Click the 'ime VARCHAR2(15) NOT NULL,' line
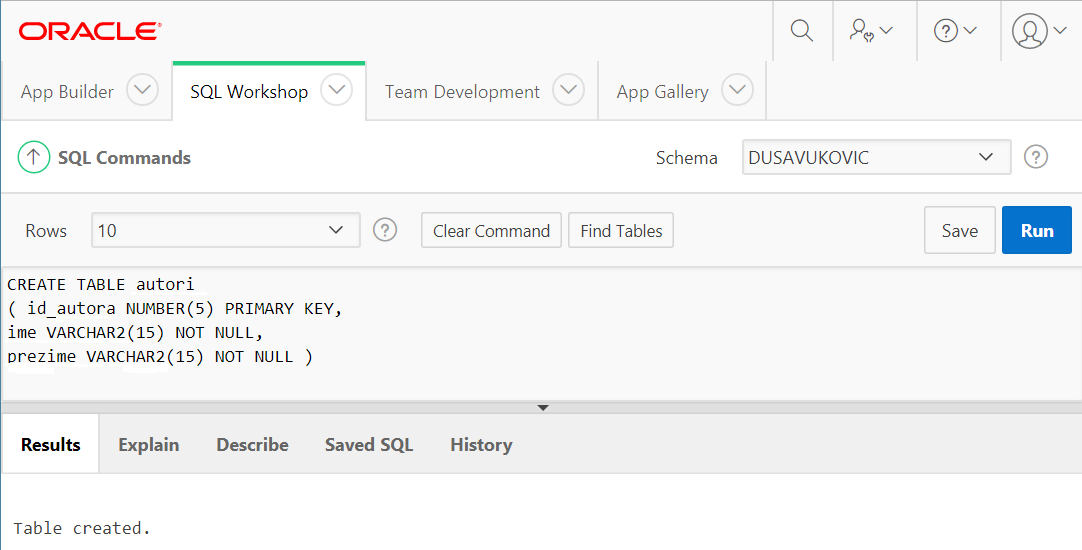1082x550 pixels. (135, 333)
